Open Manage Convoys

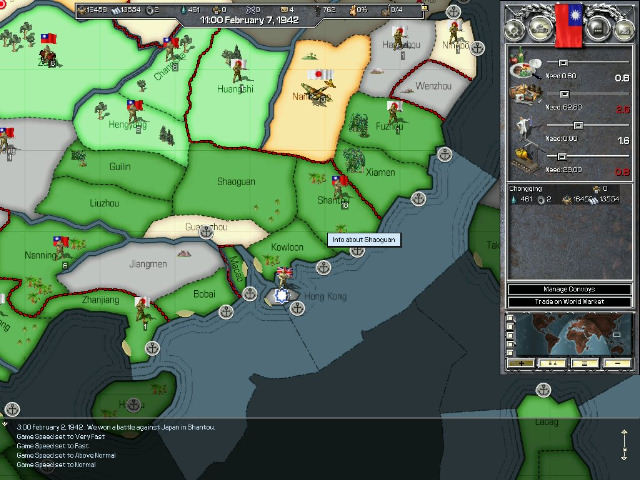point(569,289)
